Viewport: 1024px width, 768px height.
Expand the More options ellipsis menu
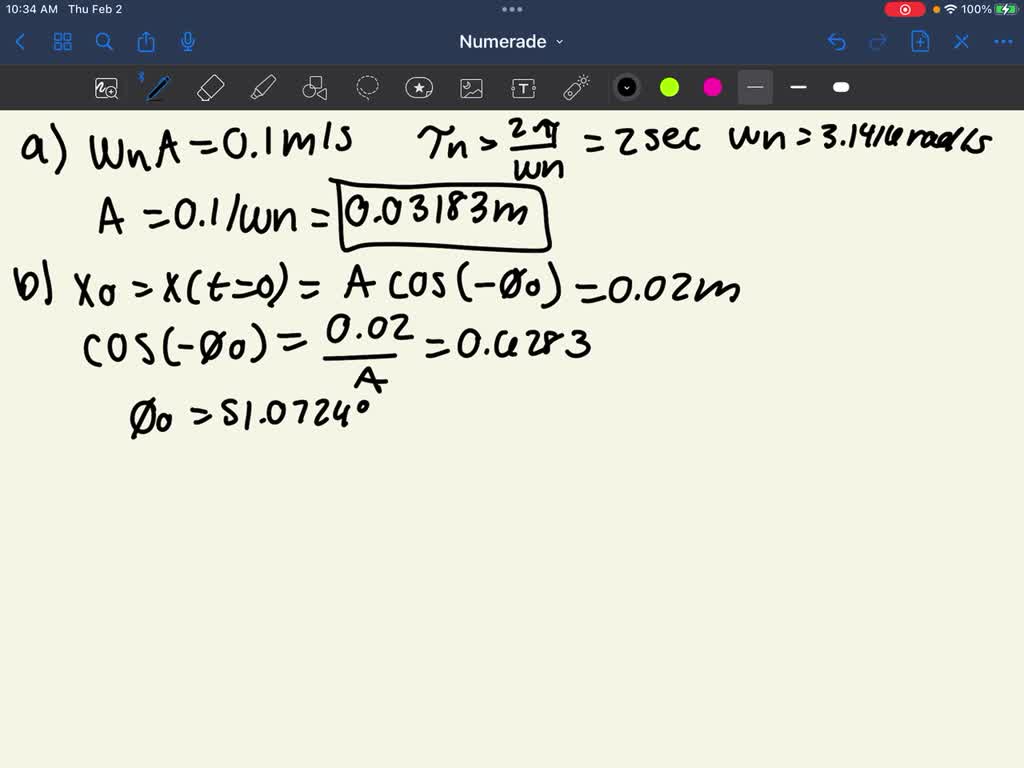1004,42
